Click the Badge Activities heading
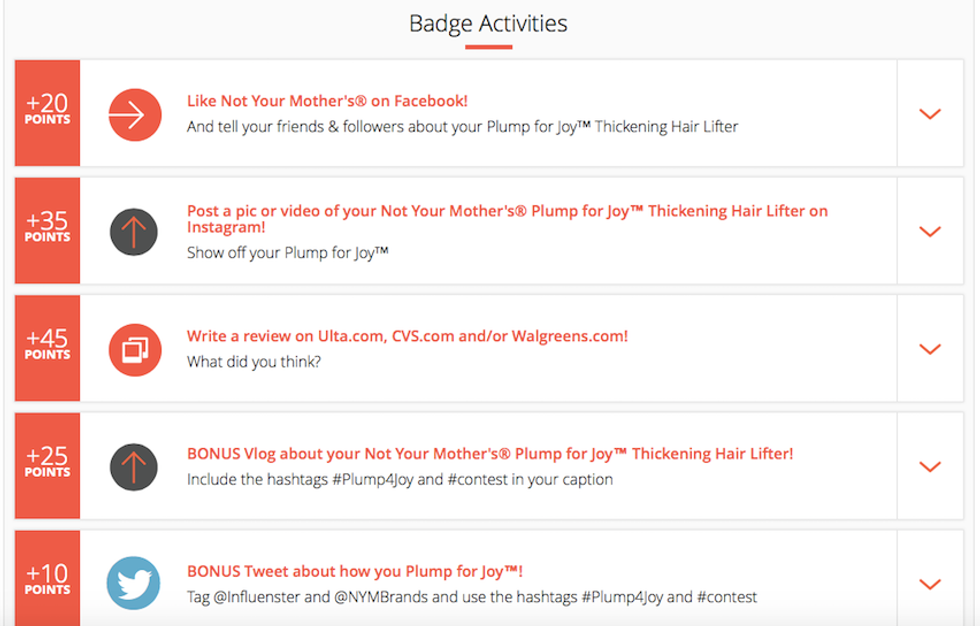980x626 pixels. tap(488, 23)
